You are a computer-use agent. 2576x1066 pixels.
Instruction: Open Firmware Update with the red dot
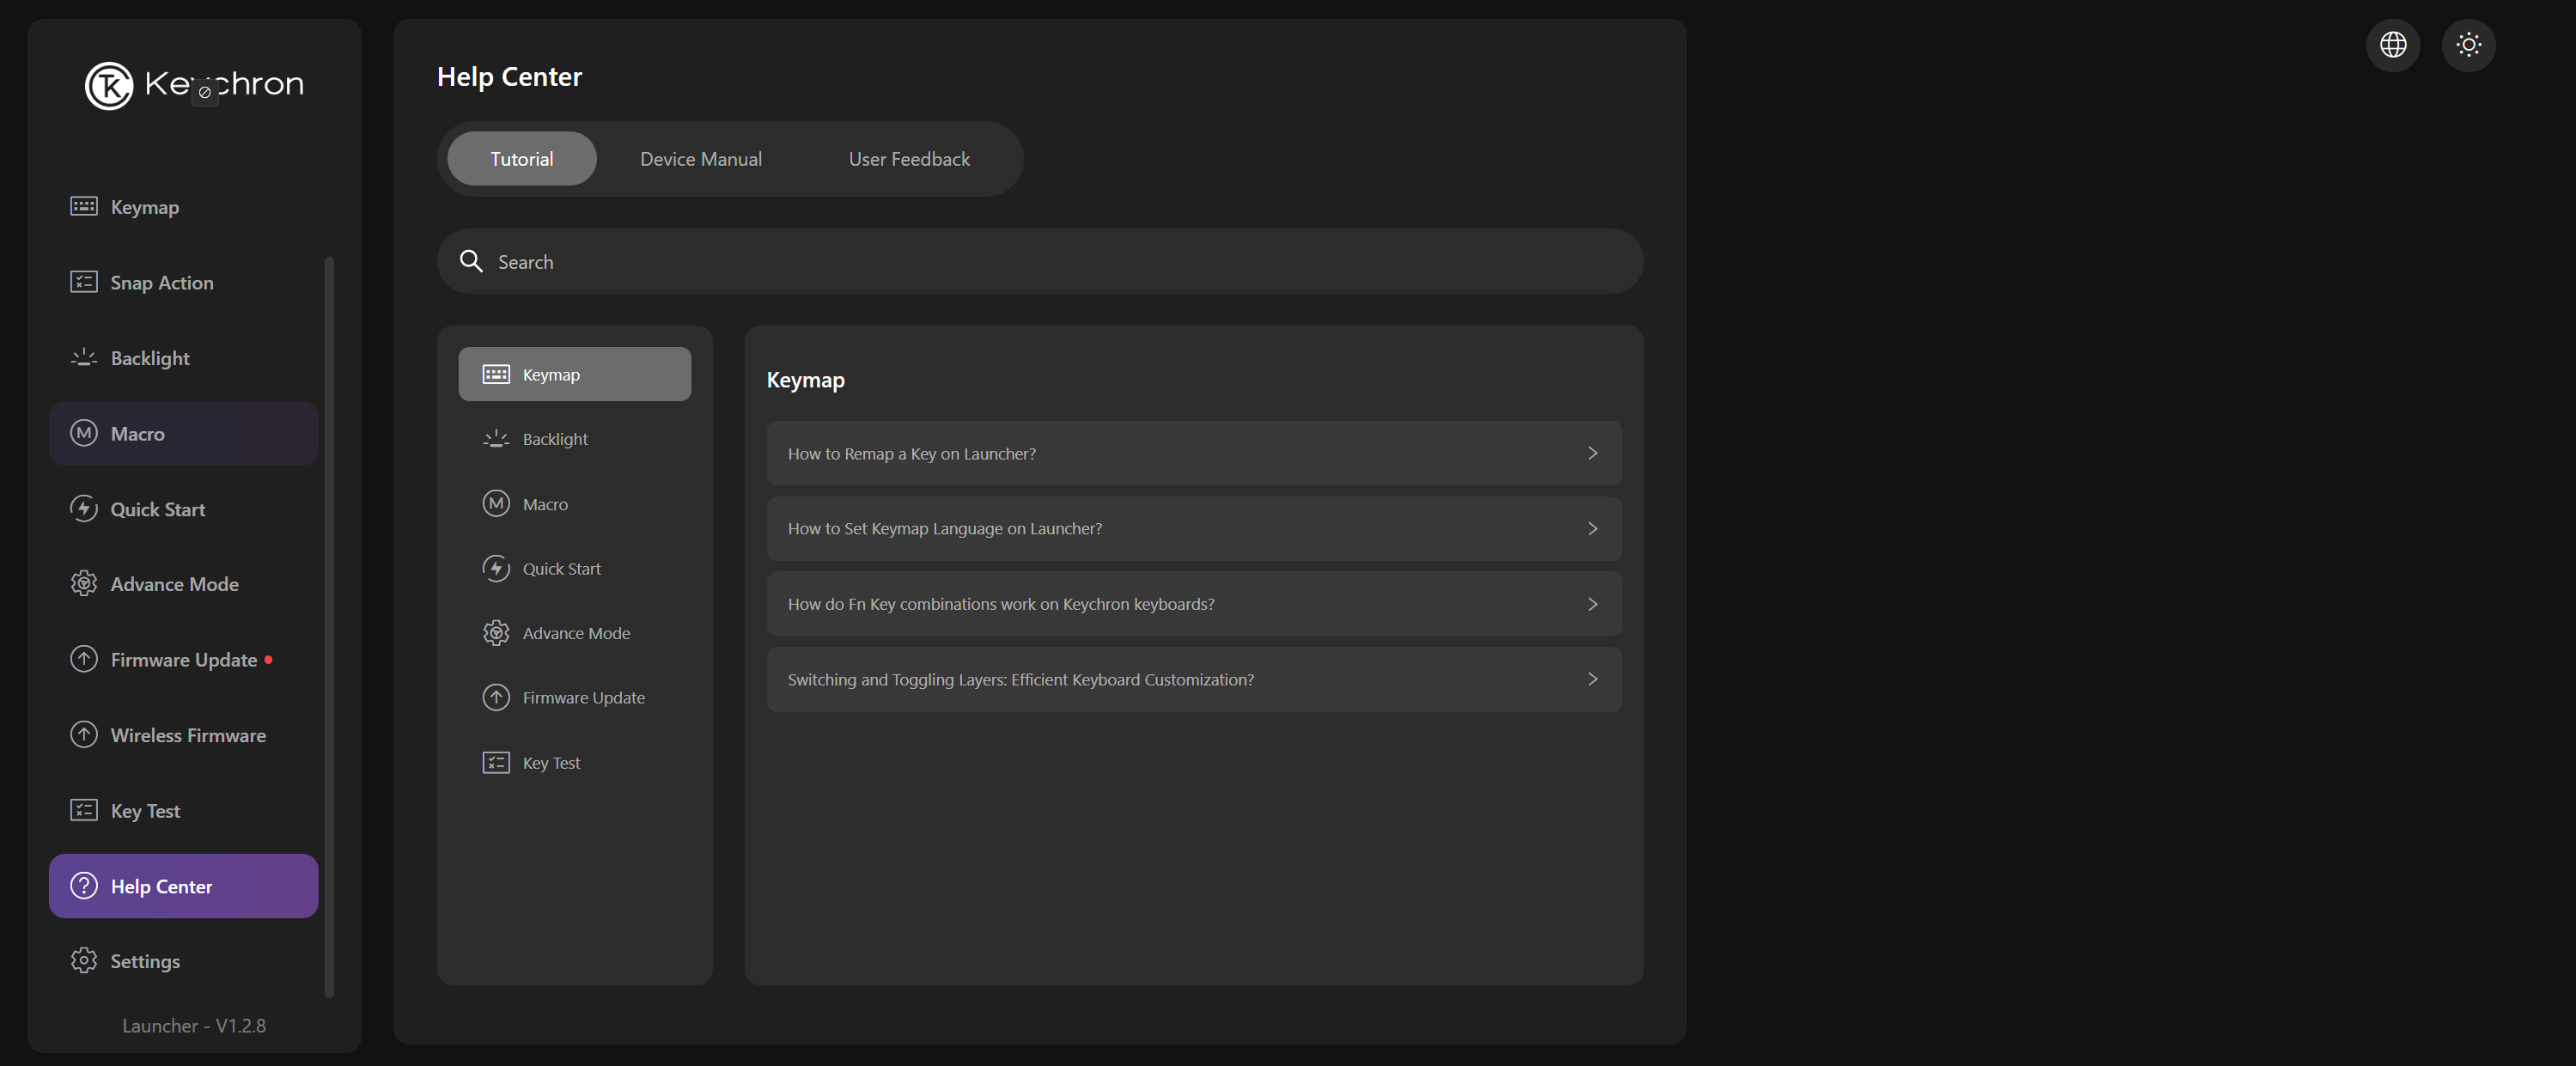[183, 660]
